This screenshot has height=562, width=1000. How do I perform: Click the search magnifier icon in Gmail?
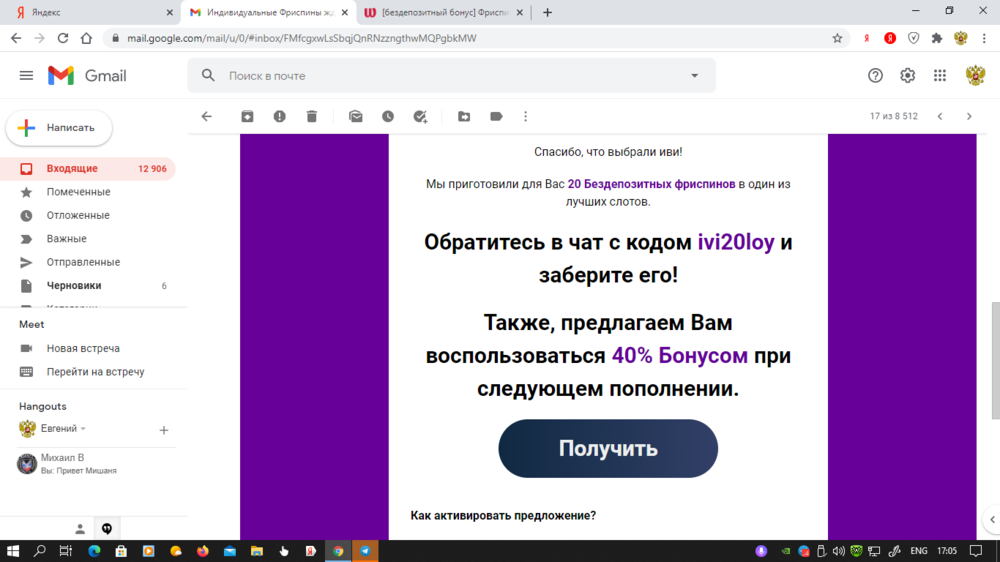[x=208, y=75]
